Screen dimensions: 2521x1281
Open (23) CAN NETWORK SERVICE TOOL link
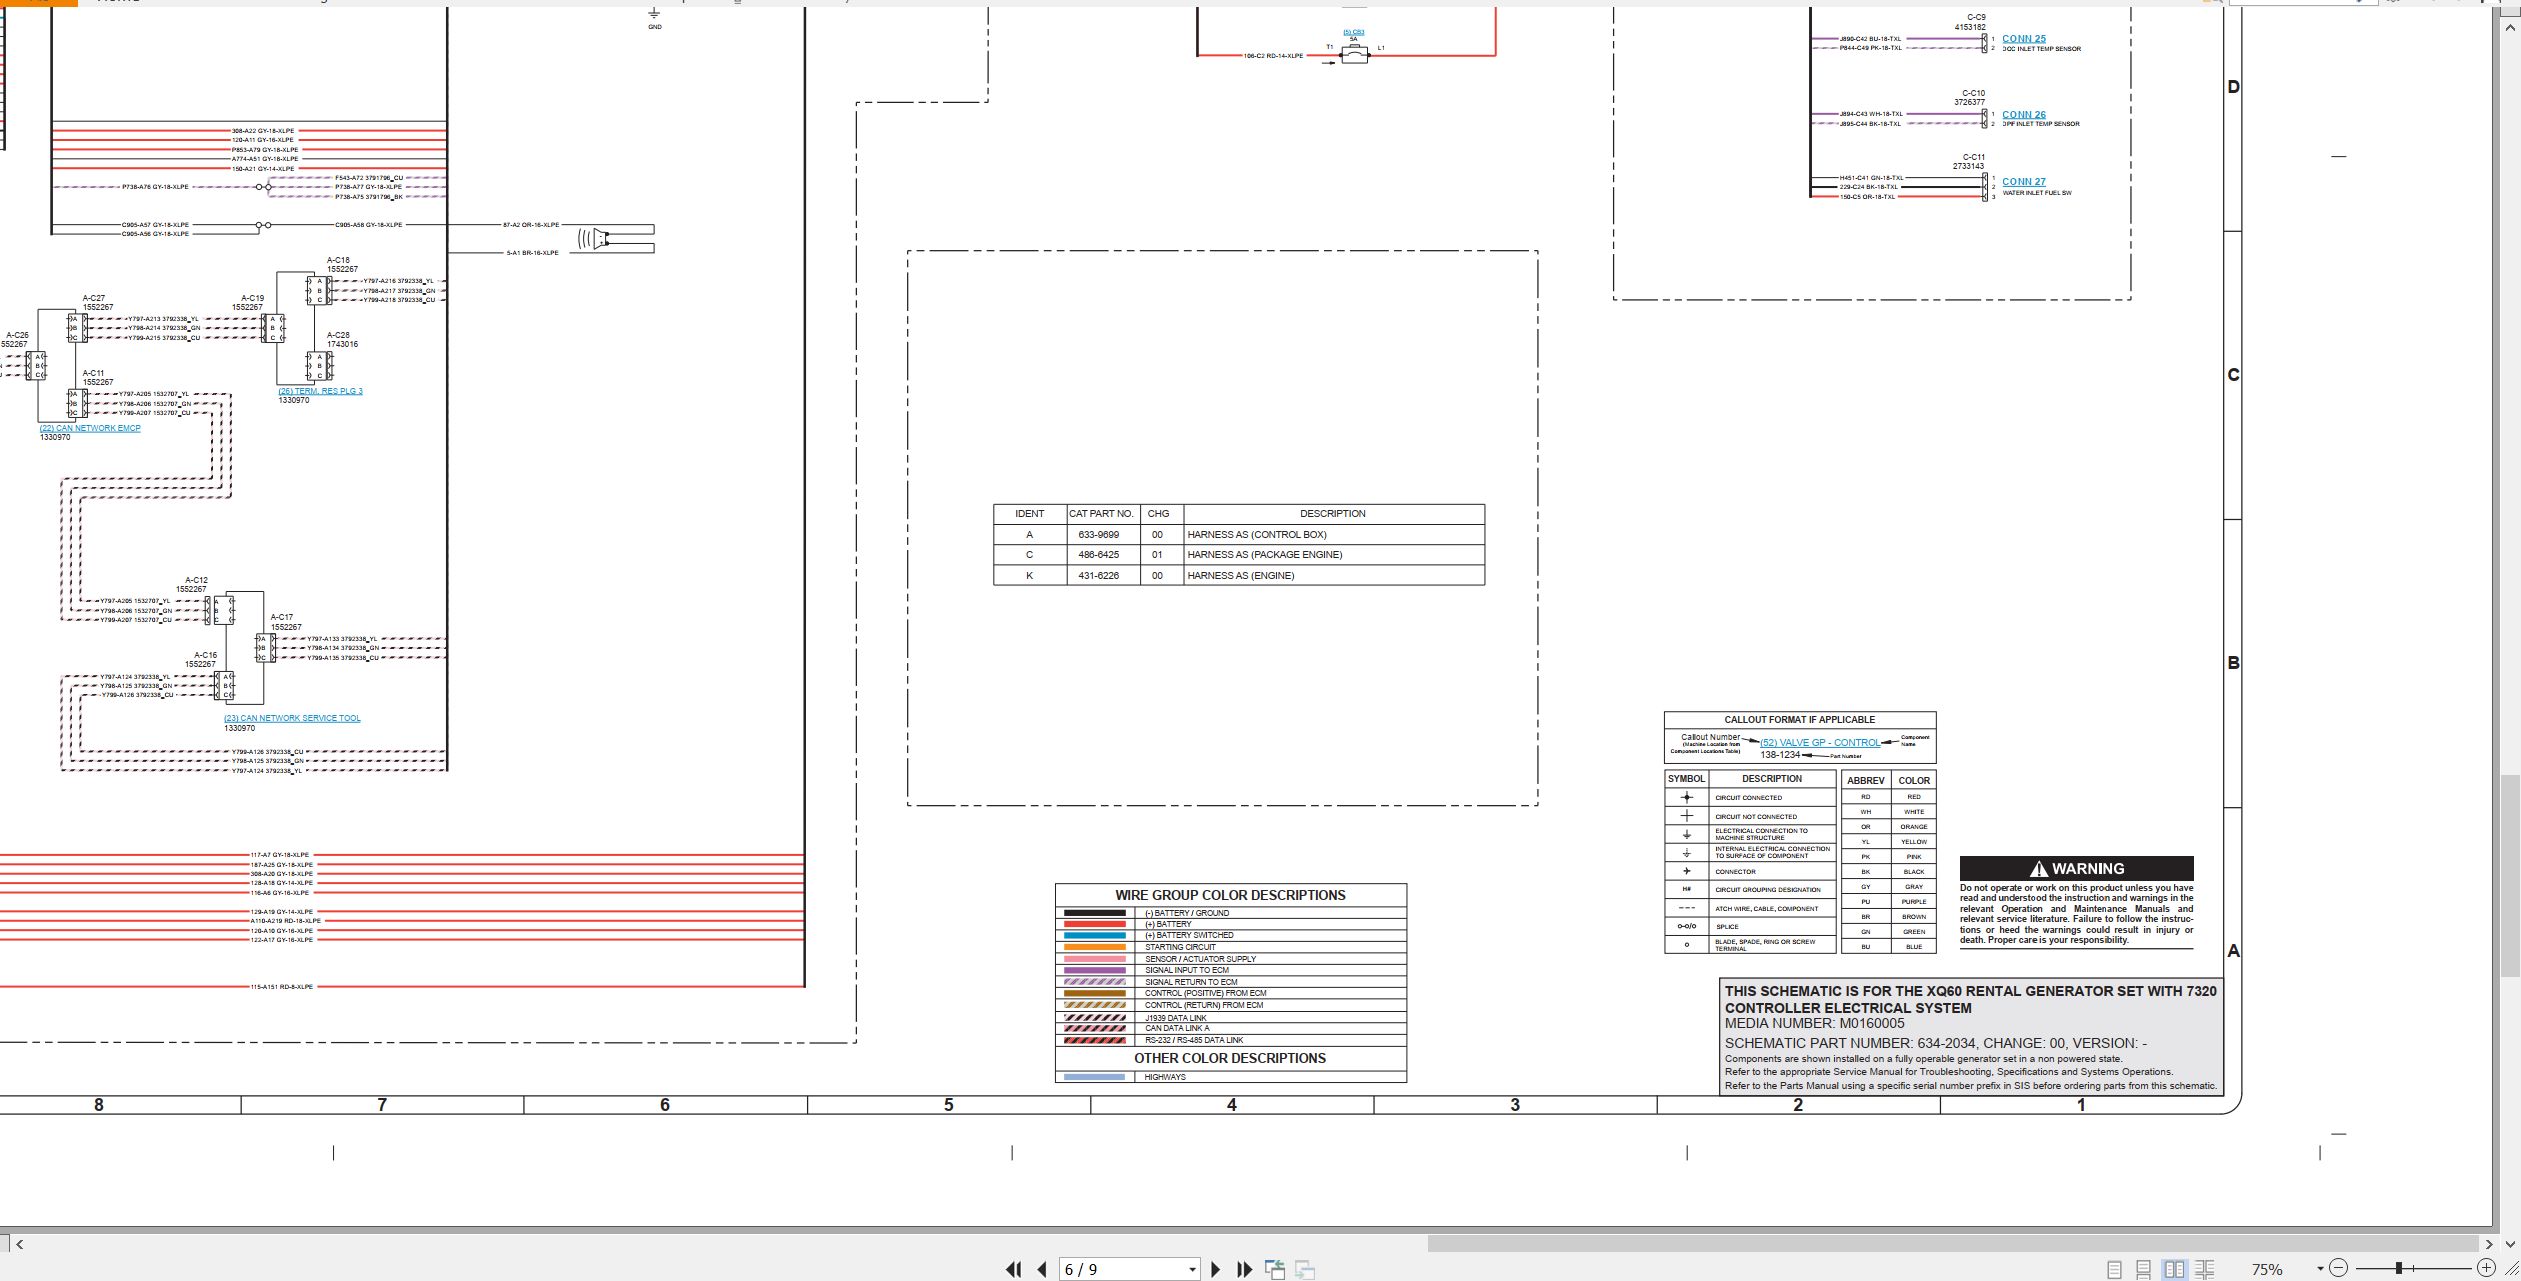292,718
